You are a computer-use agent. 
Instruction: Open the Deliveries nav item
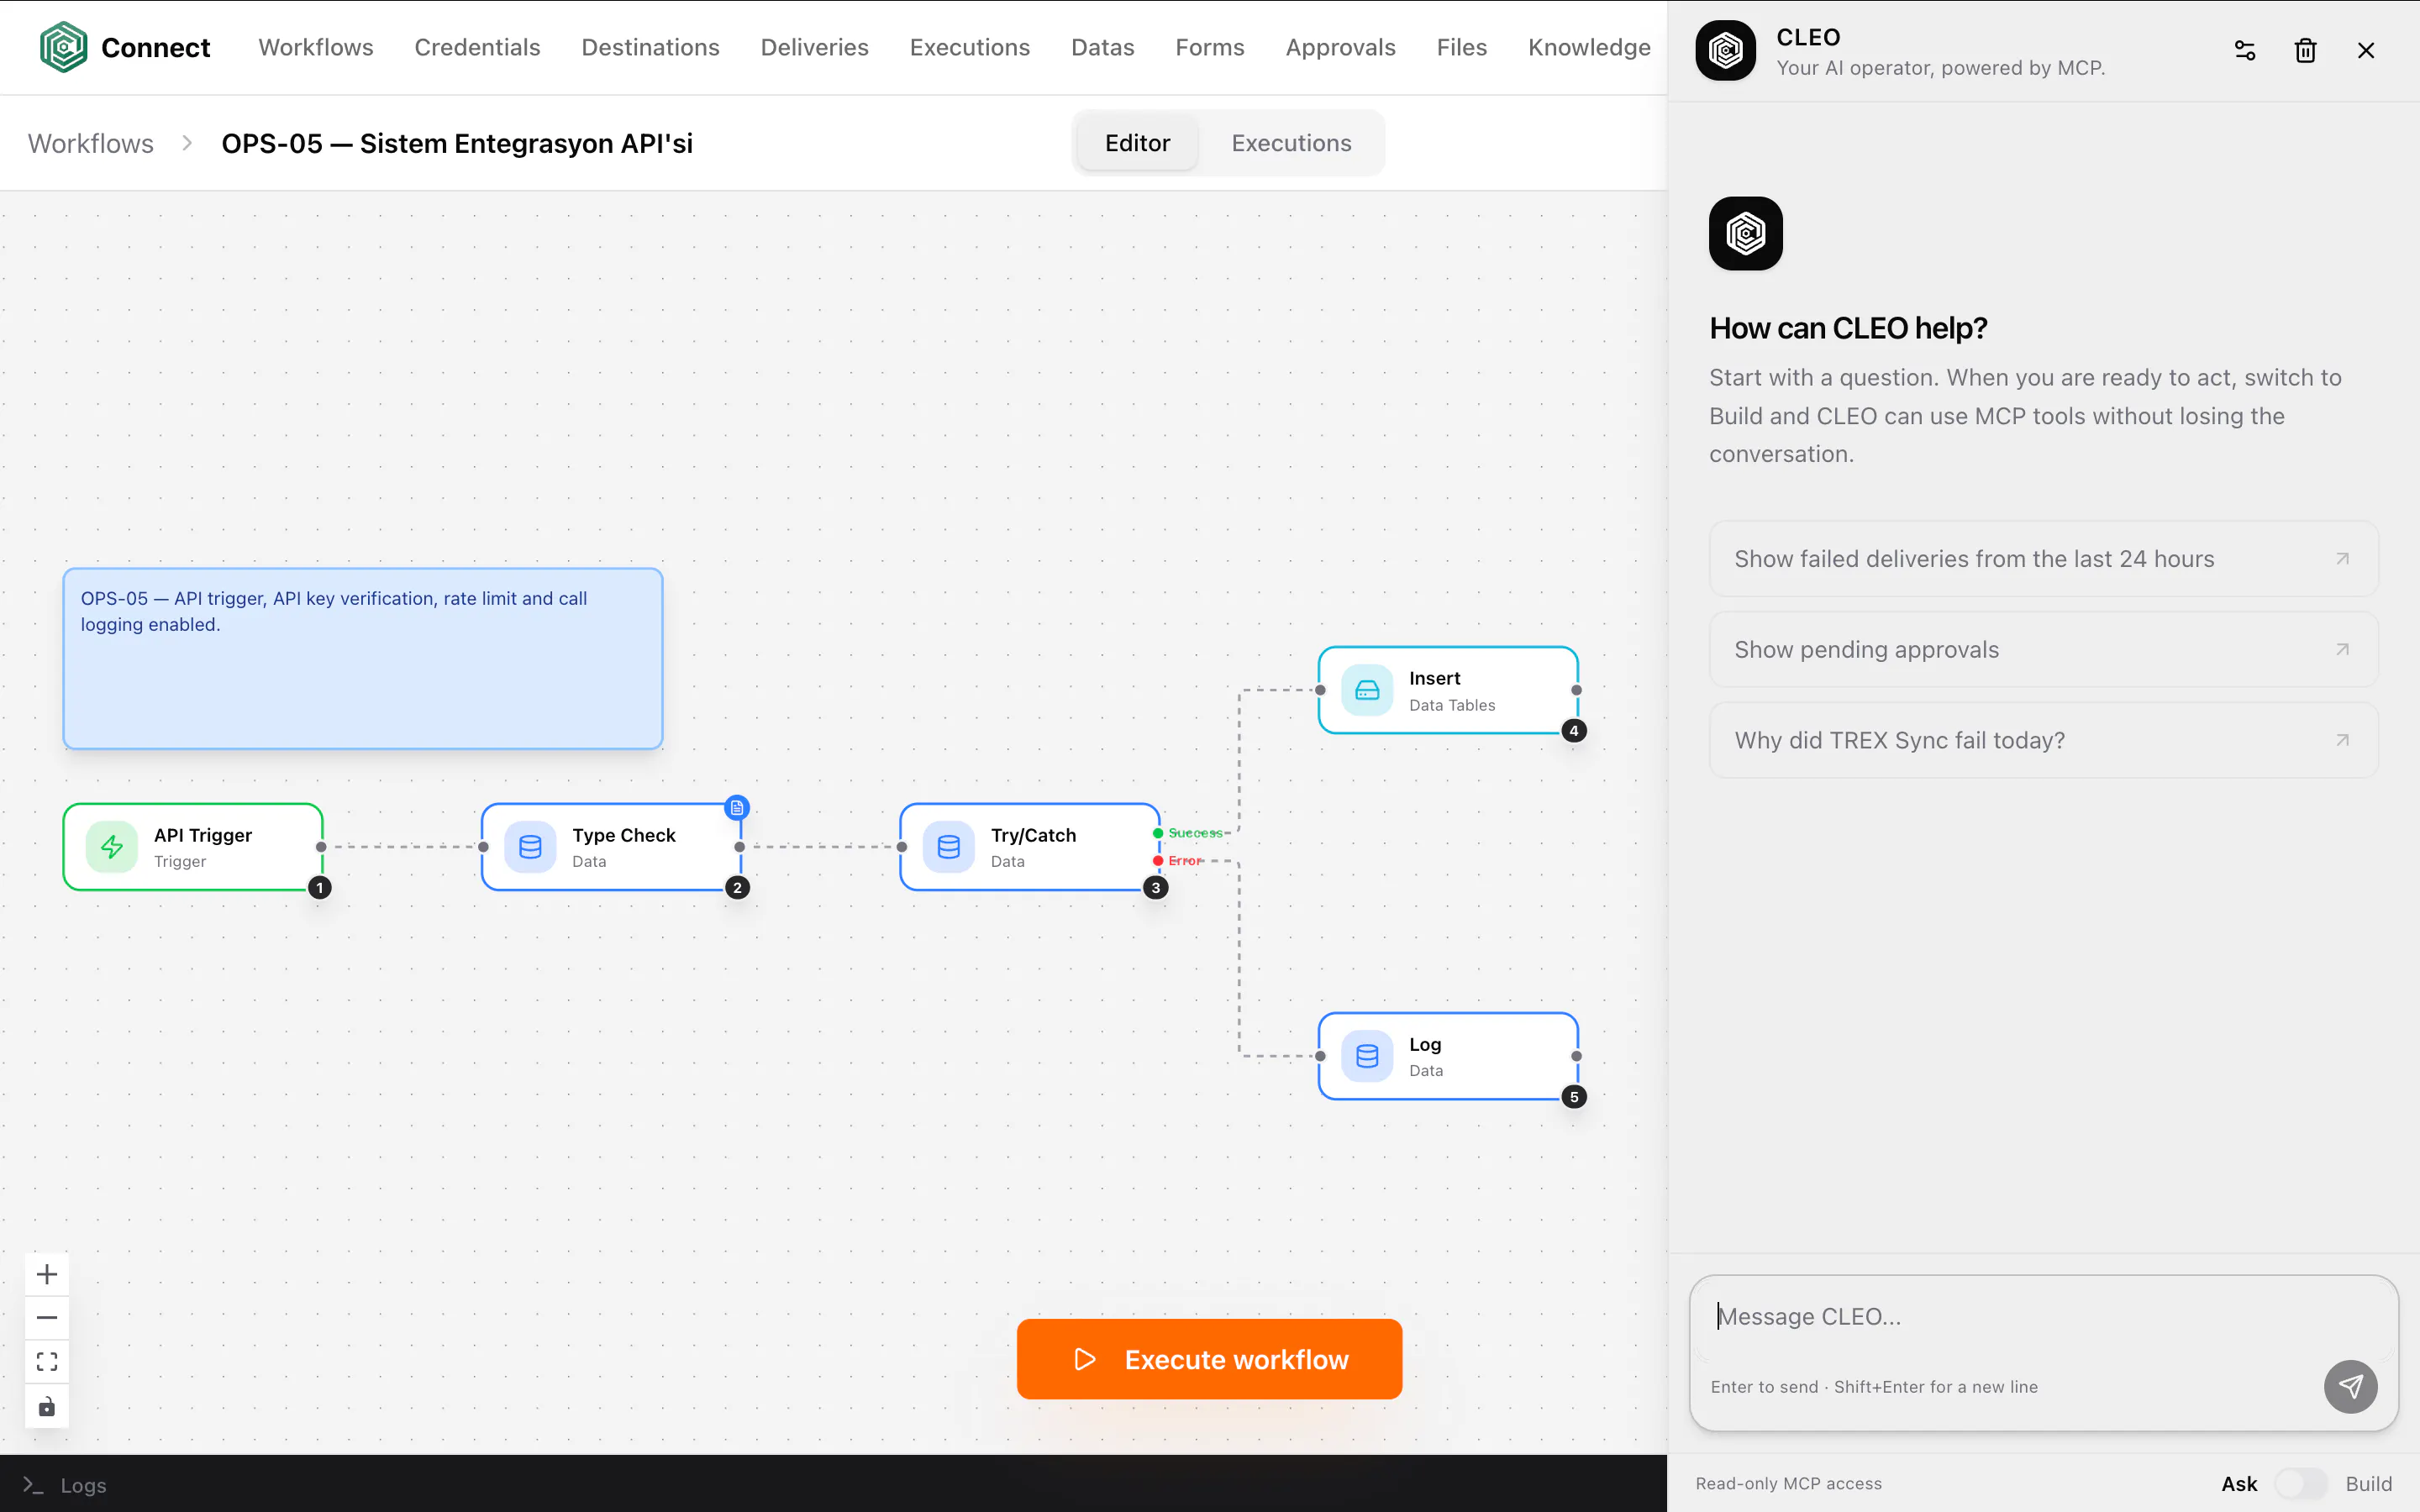point(814,47)
